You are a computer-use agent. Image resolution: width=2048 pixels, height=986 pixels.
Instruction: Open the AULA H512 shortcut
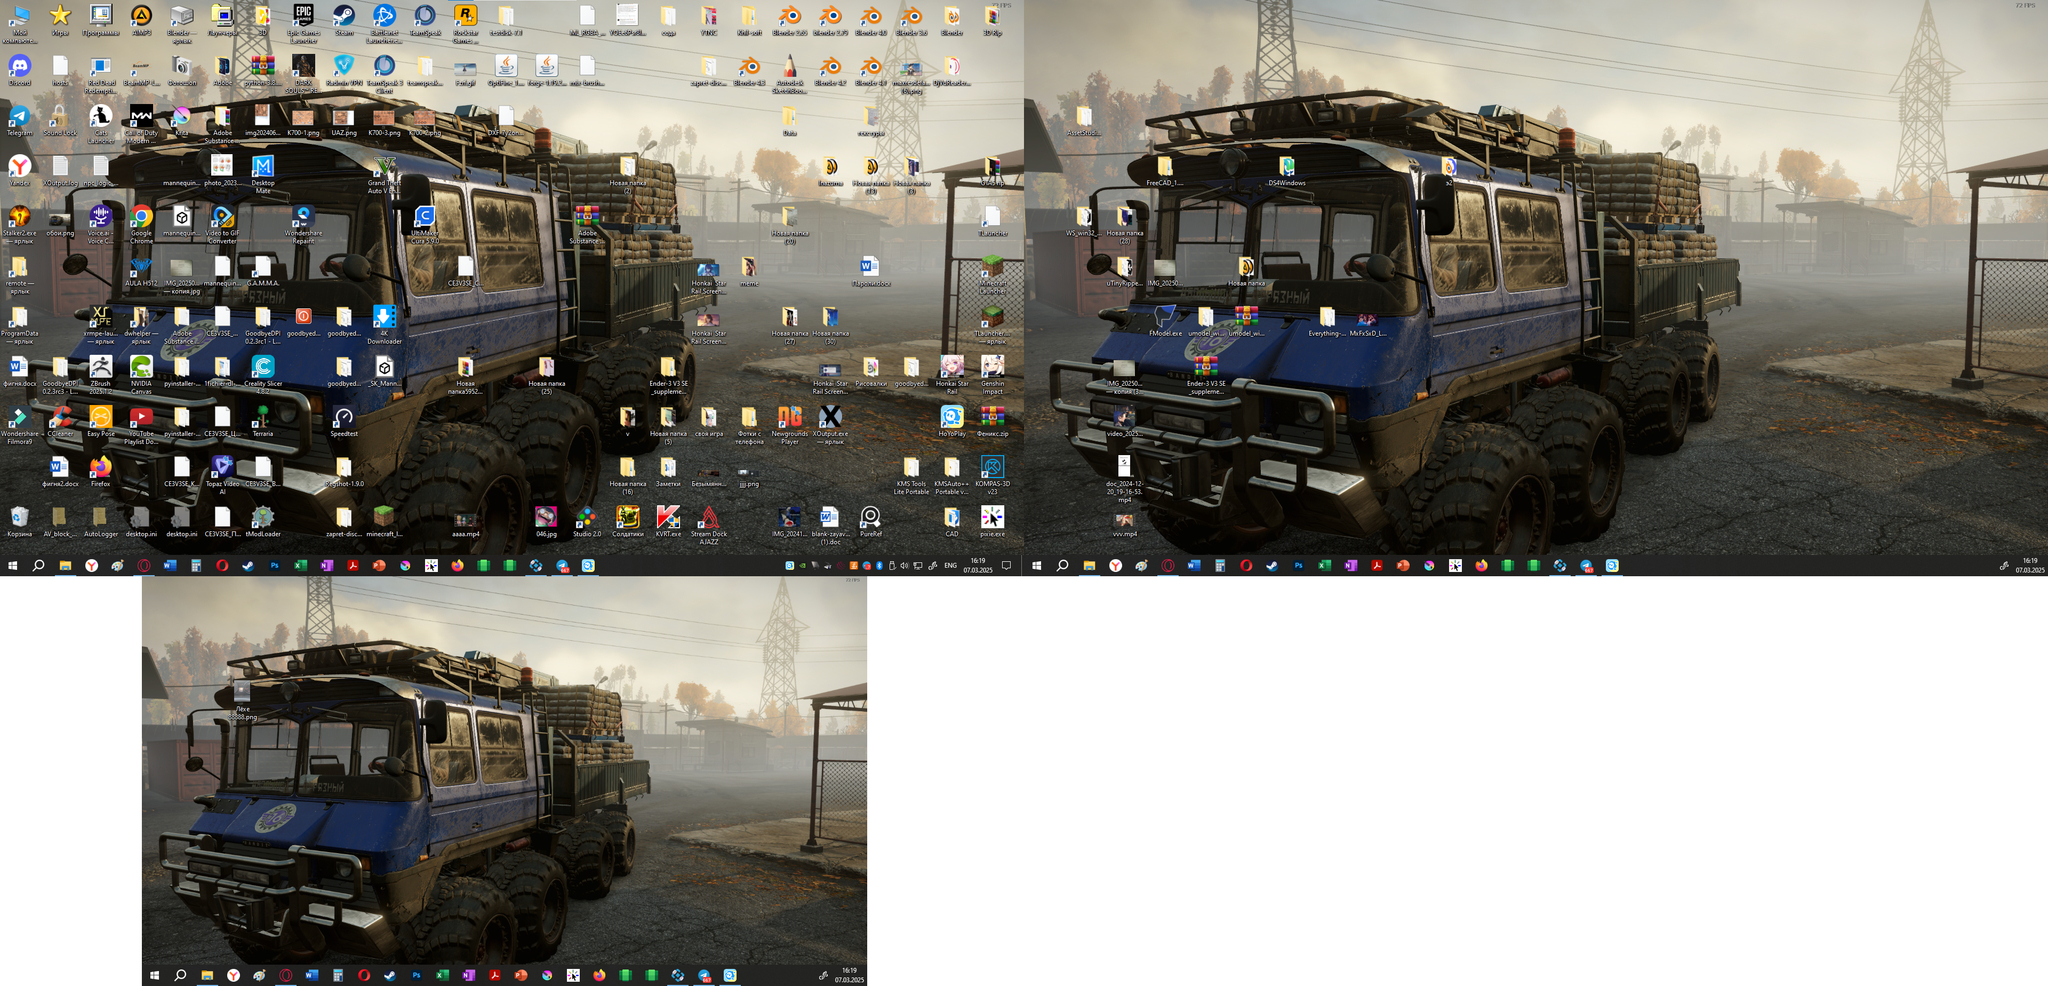point(141,272)
